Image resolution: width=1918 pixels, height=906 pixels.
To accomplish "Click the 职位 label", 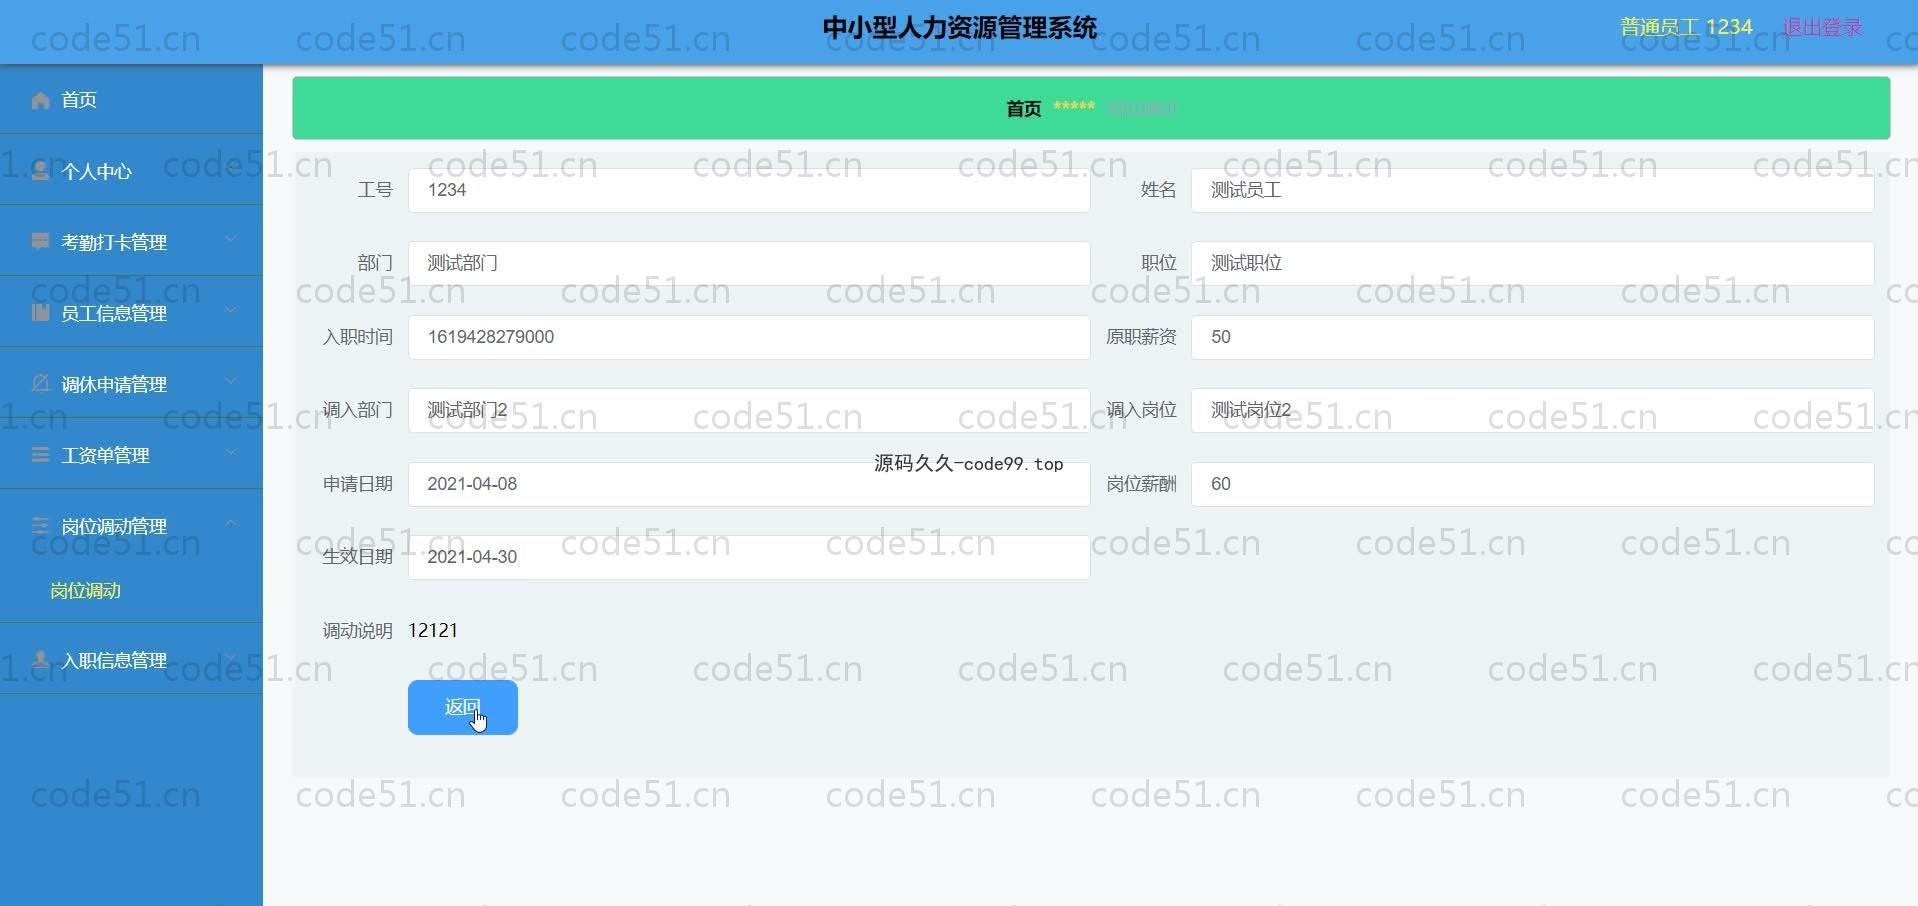I will (1158, 263).
